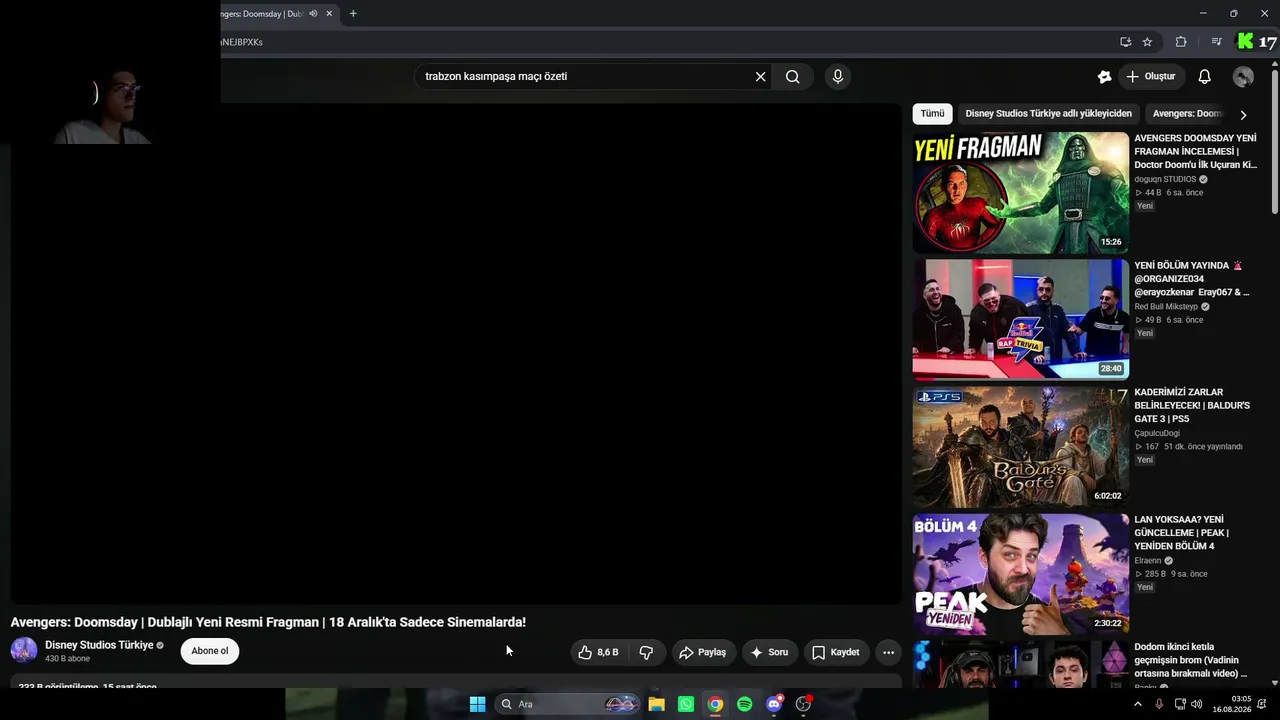This screenshot has height=720, width=1280.
Task: Mute the Avengers: Doomsday browser tab audio
Action: tap(313, 14)
